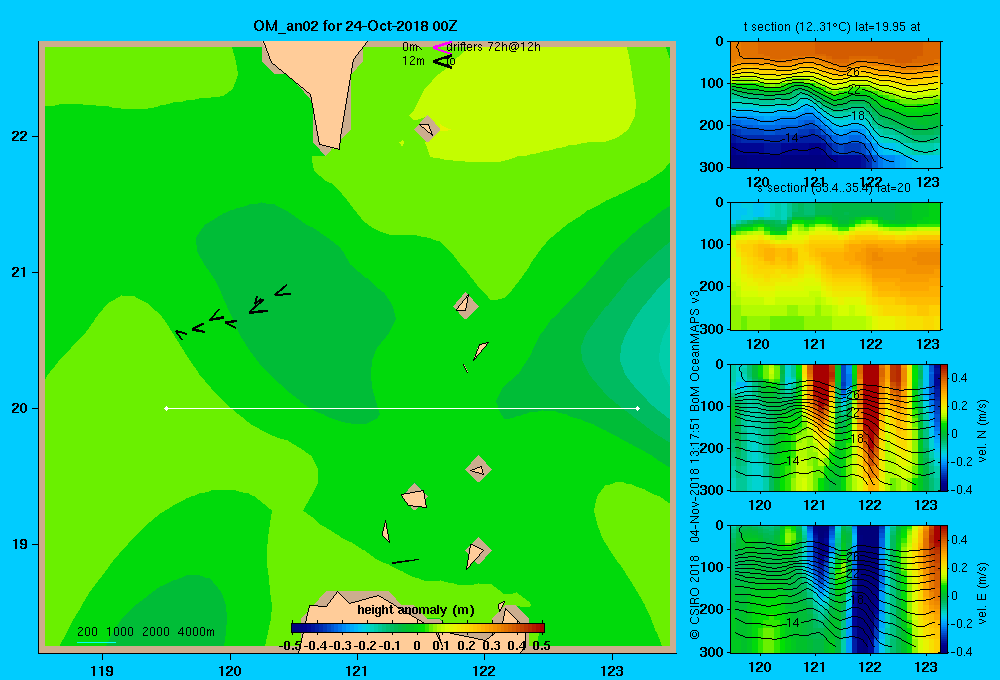This screenshot has width=1000, height=680.
Task: Click the '0m' legend depth label
Action: coord(410,47)
